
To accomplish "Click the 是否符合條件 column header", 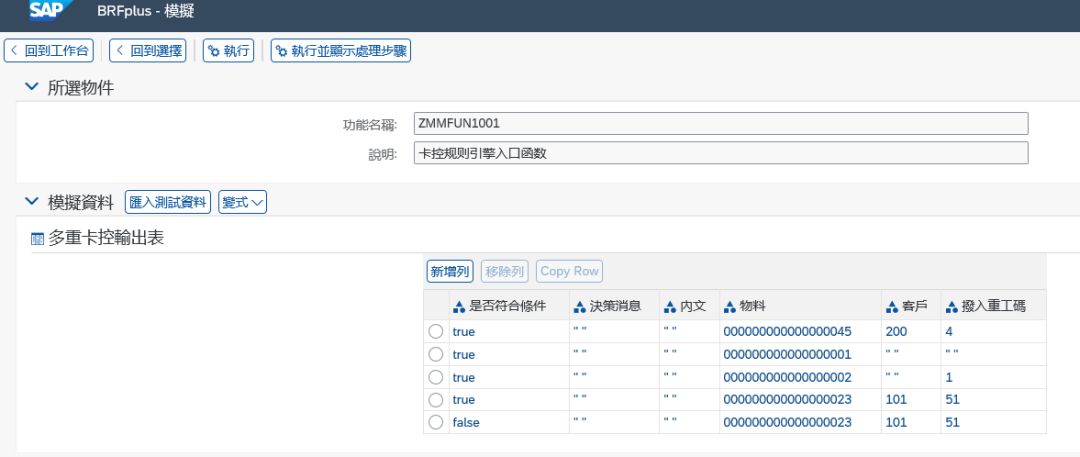I will click(509, 306).
